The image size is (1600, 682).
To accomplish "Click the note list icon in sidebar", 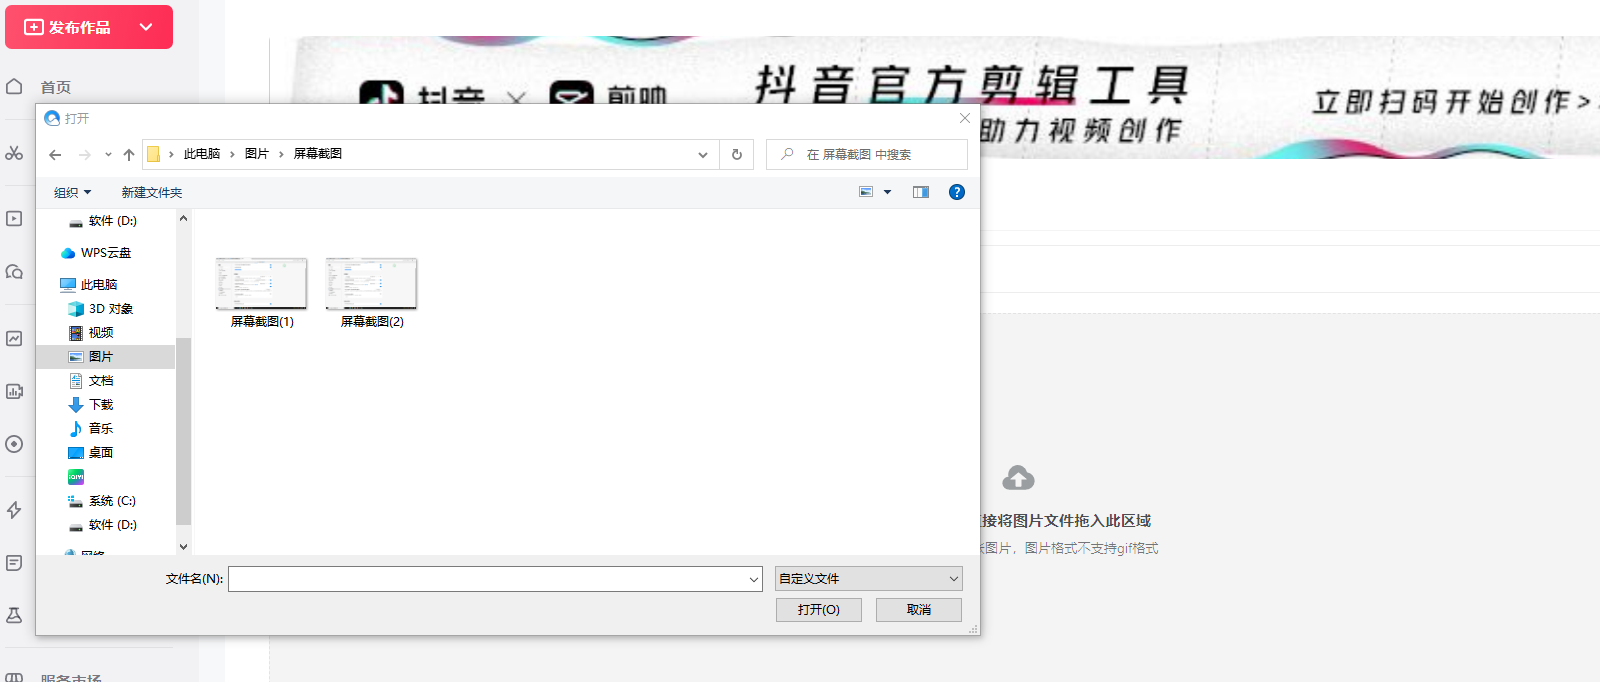I will tap(14, 563).
